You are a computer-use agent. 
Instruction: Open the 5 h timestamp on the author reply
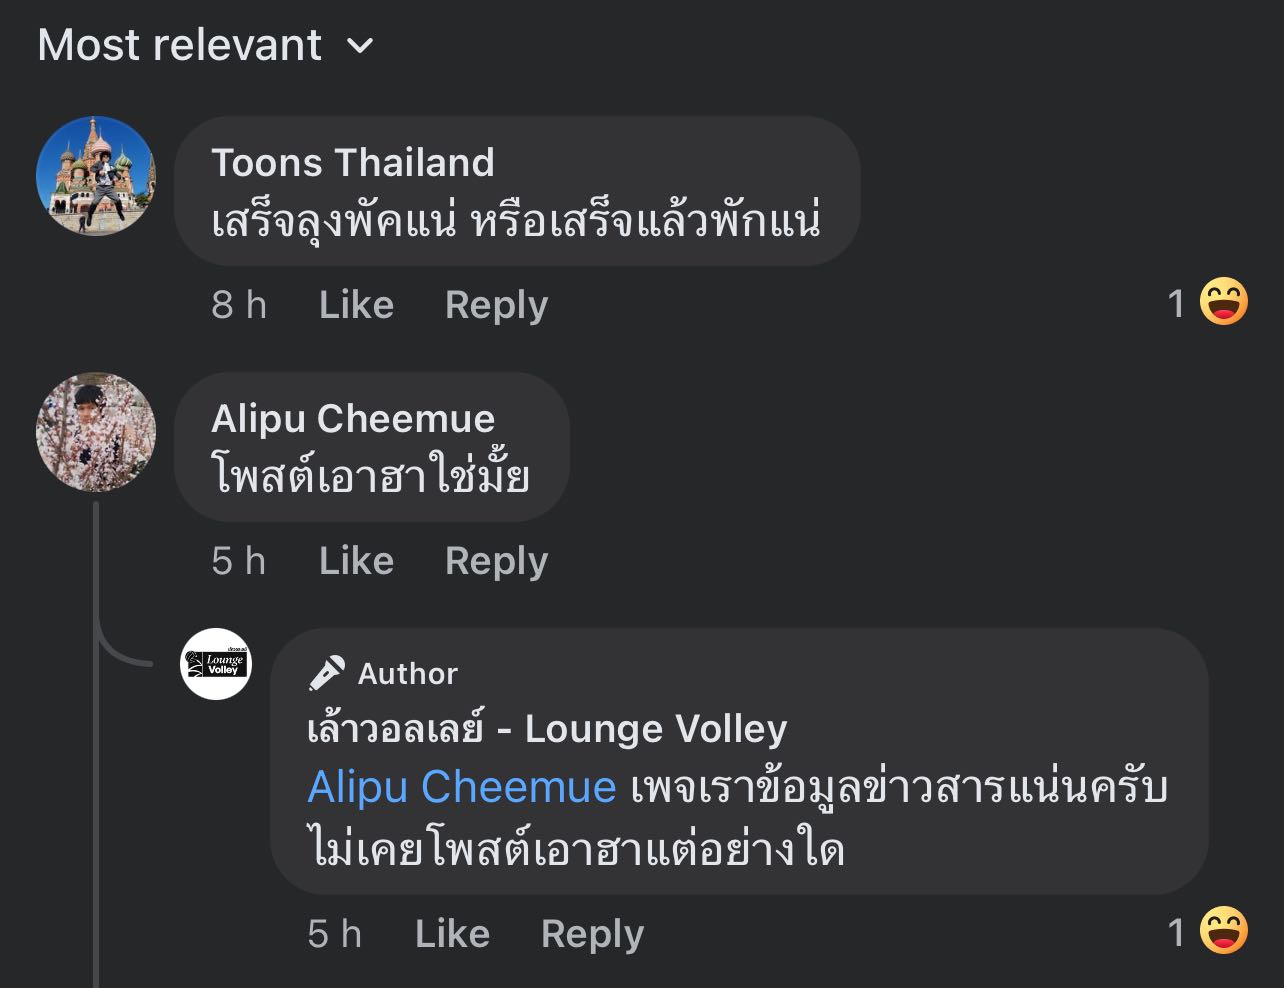(334, 934)
